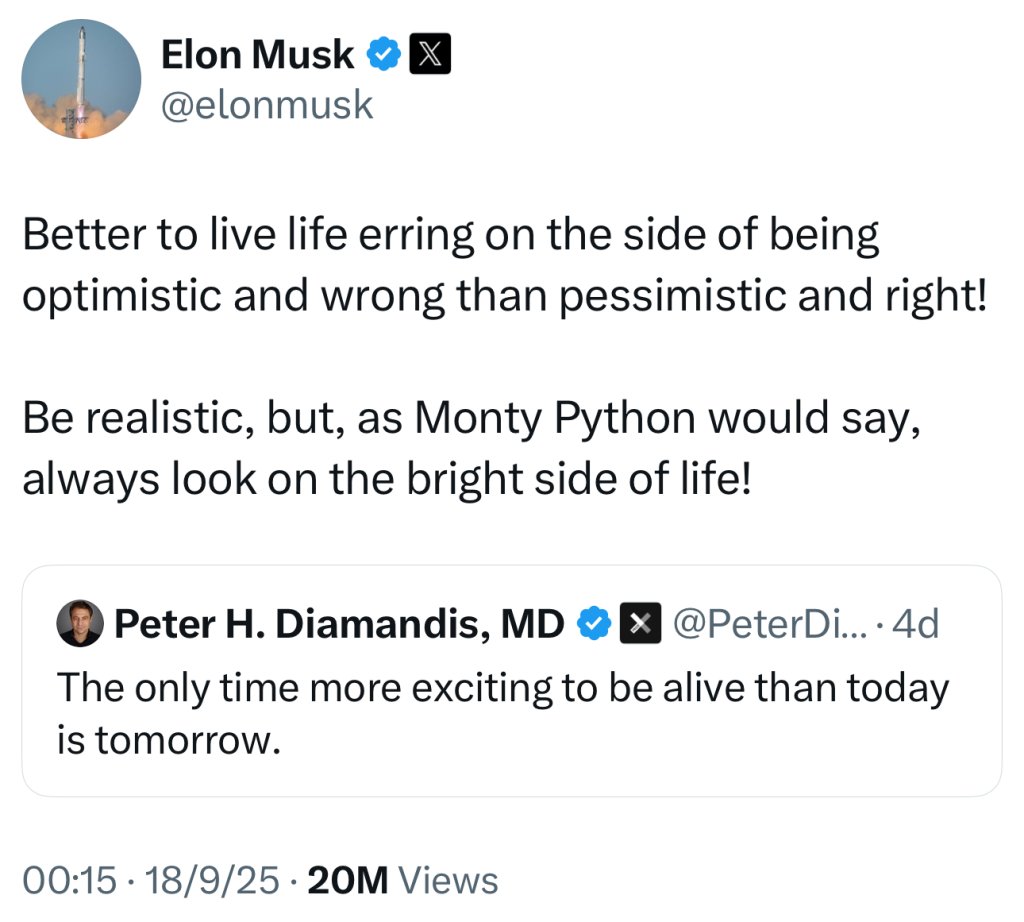Click the "Views" label at the bottom
1024x922 pixels.
point(447,880)
